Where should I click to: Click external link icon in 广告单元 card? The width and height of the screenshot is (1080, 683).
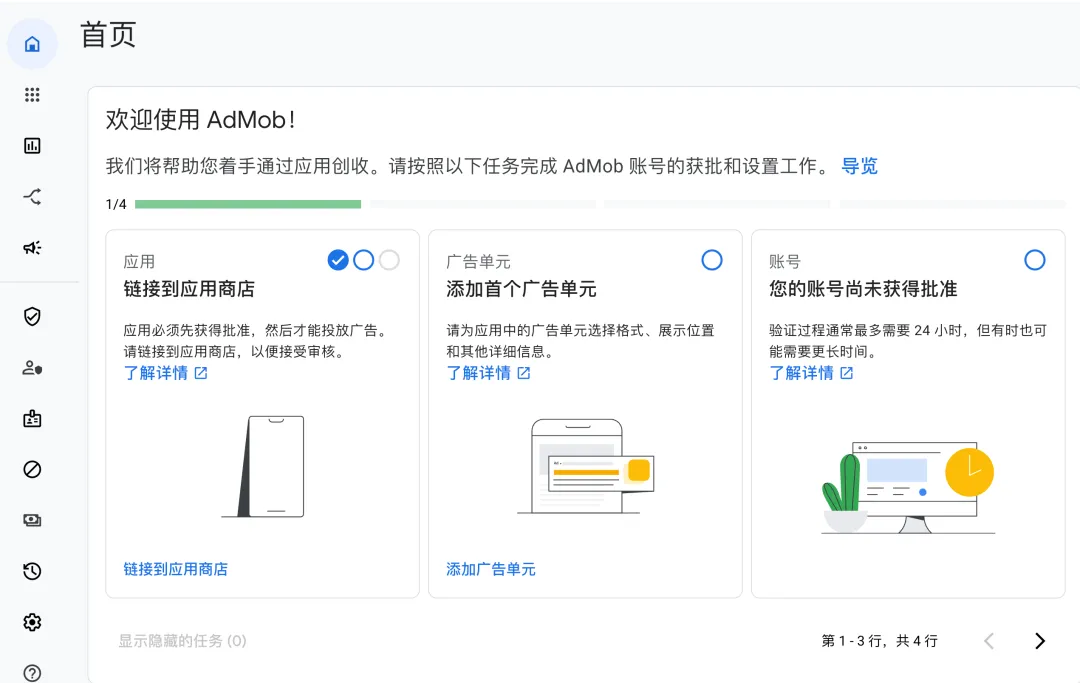523,373
